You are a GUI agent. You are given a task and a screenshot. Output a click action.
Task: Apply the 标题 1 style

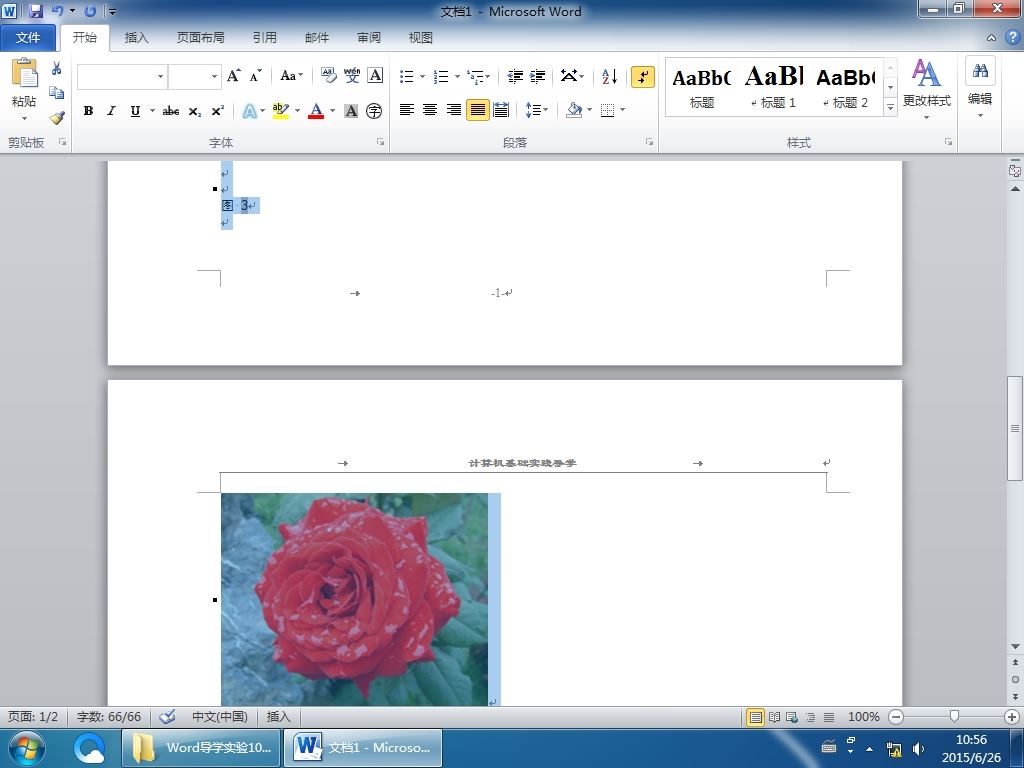pyautogui.click(x=774, y=88)
